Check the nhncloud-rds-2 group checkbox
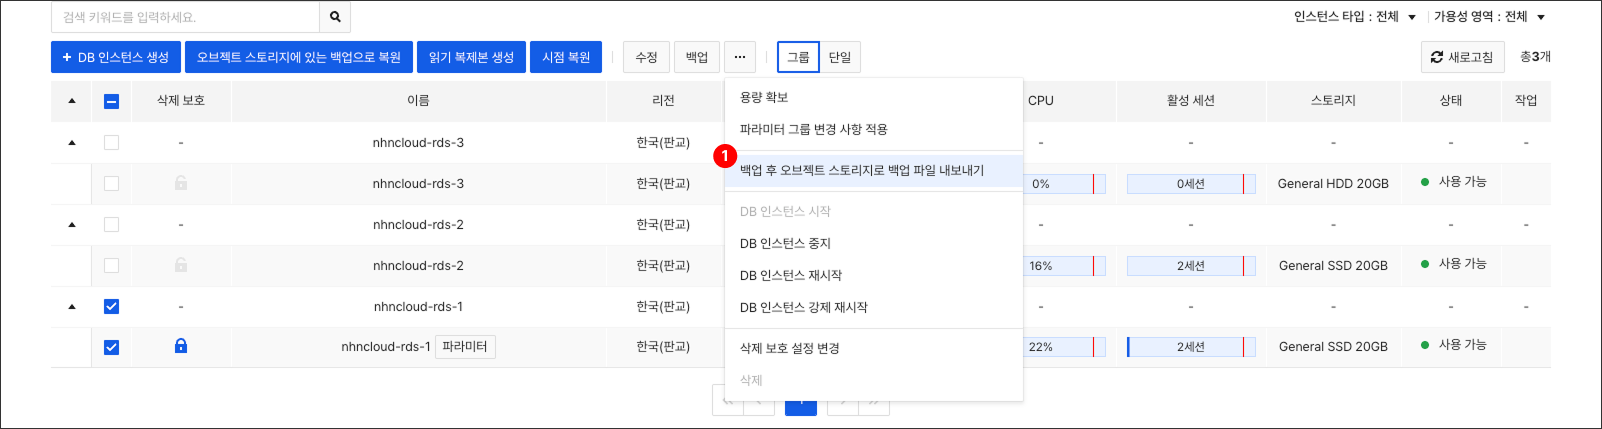This screenshot has height=429, width=1602. [x=111, y=225]
